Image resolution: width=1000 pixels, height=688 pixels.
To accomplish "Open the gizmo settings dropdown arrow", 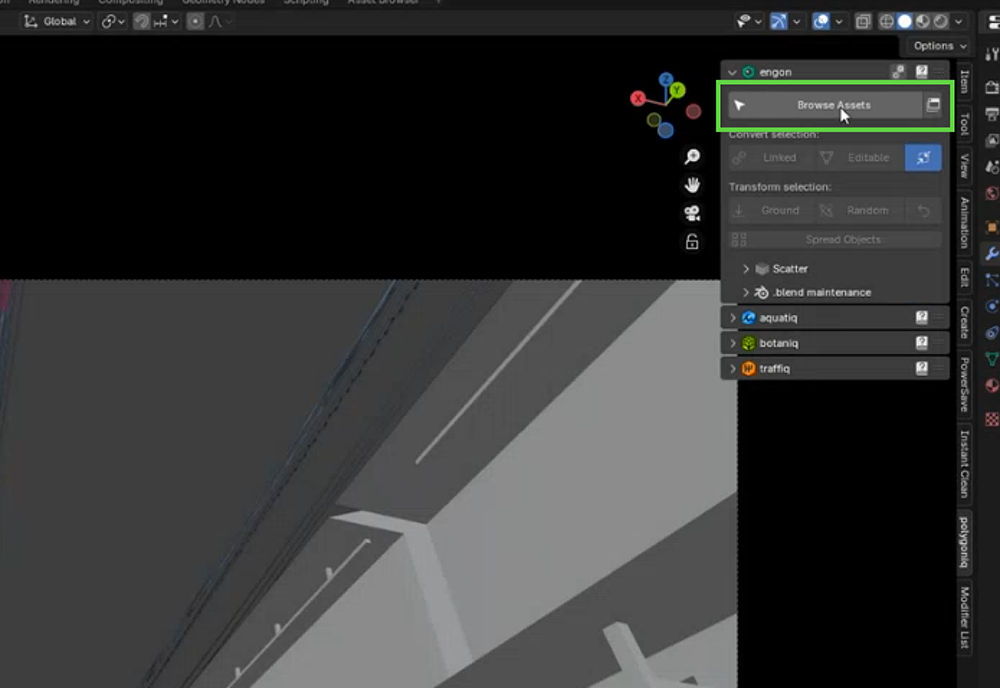I will pos(797,22).
